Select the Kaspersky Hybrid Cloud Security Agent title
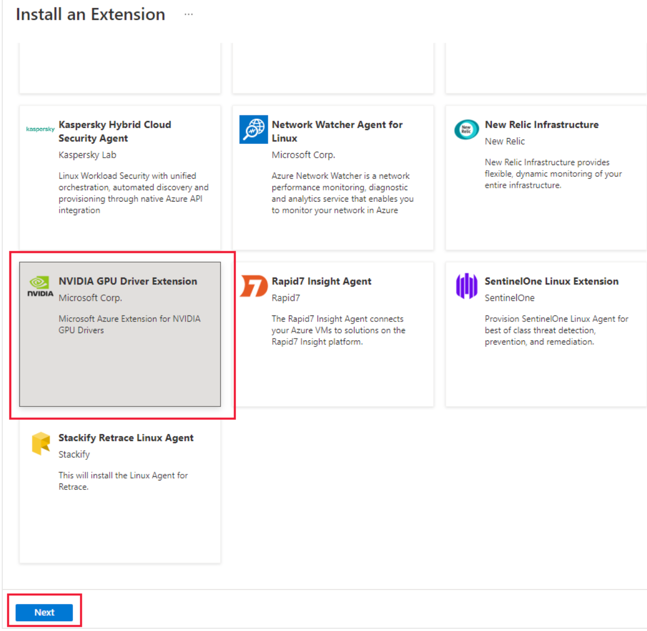This screenshot has width=647, height=631. (x=115, y=131)
